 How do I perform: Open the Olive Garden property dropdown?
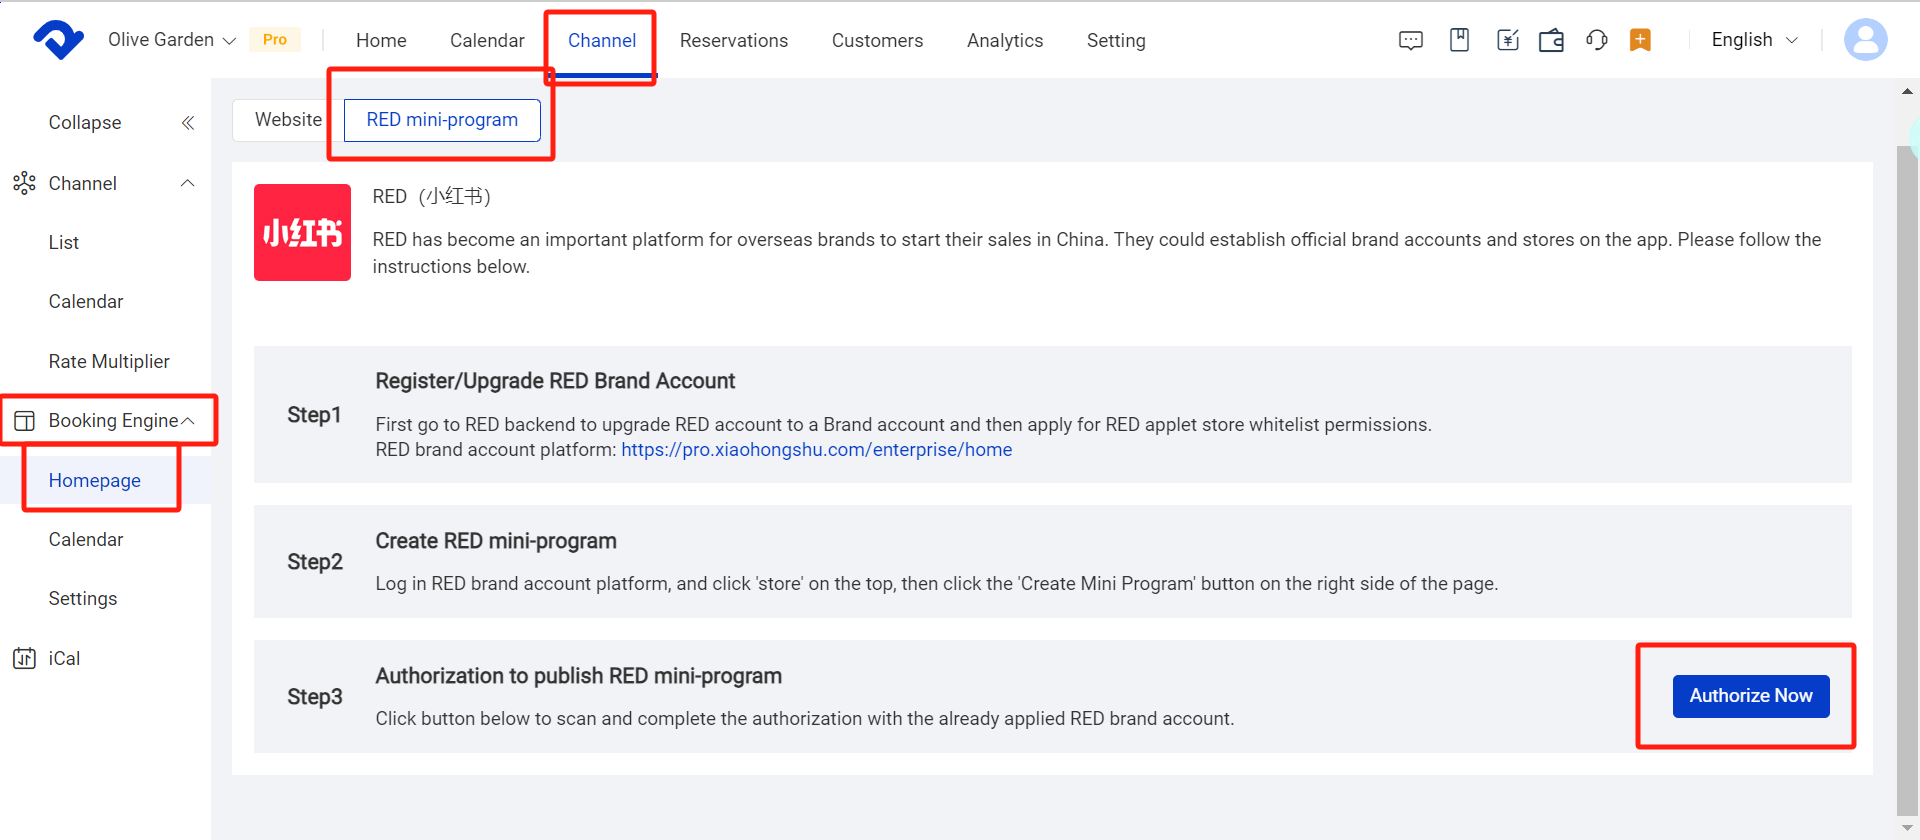pos(171,40)
